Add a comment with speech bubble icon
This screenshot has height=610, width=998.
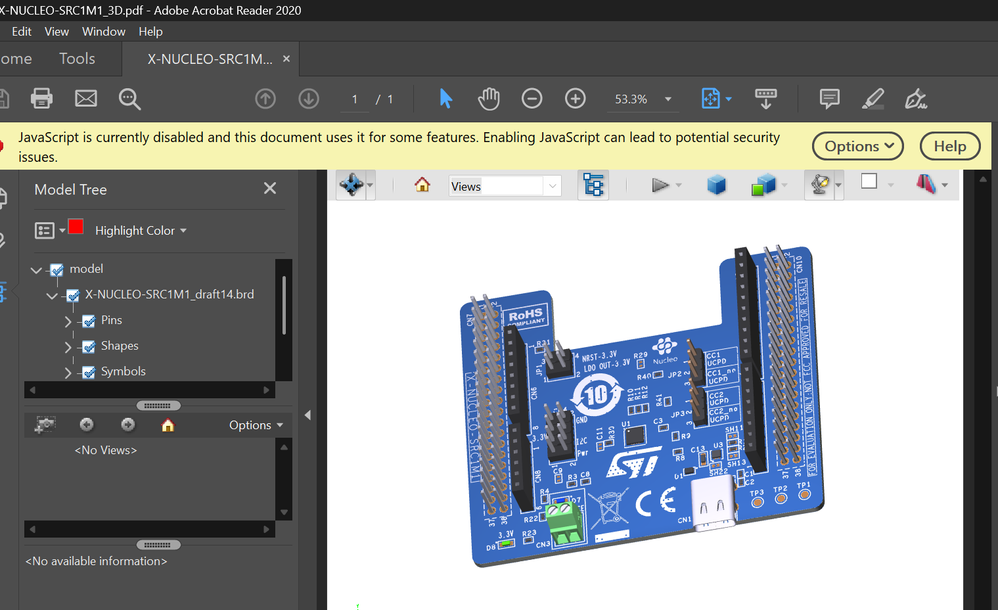click(829, 99)
